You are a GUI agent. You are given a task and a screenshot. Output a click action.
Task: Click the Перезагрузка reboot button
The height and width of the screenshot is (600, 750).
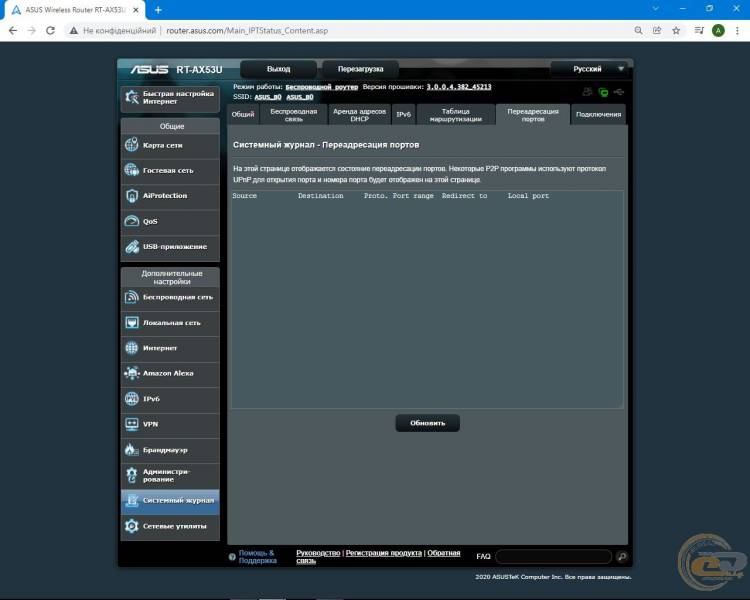[x=361, y=69]
